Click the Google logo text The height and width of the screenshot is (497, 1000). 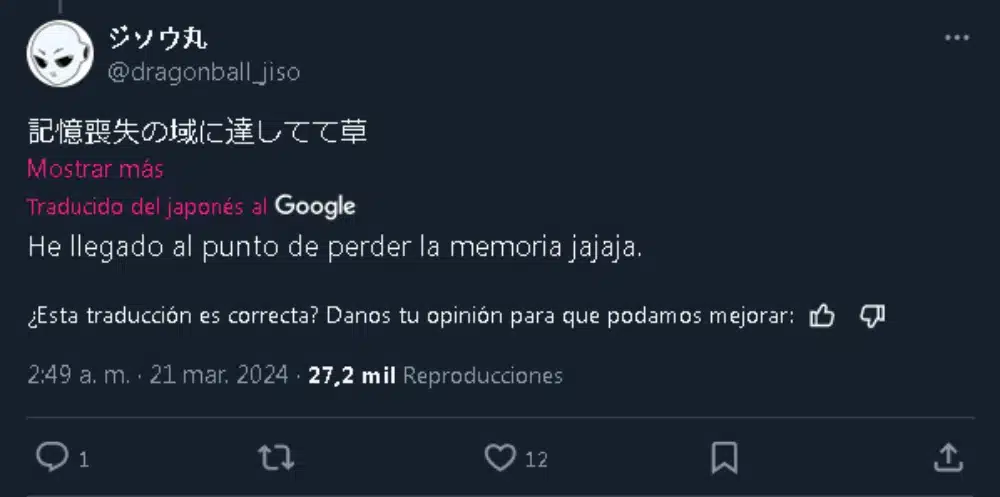315,207
